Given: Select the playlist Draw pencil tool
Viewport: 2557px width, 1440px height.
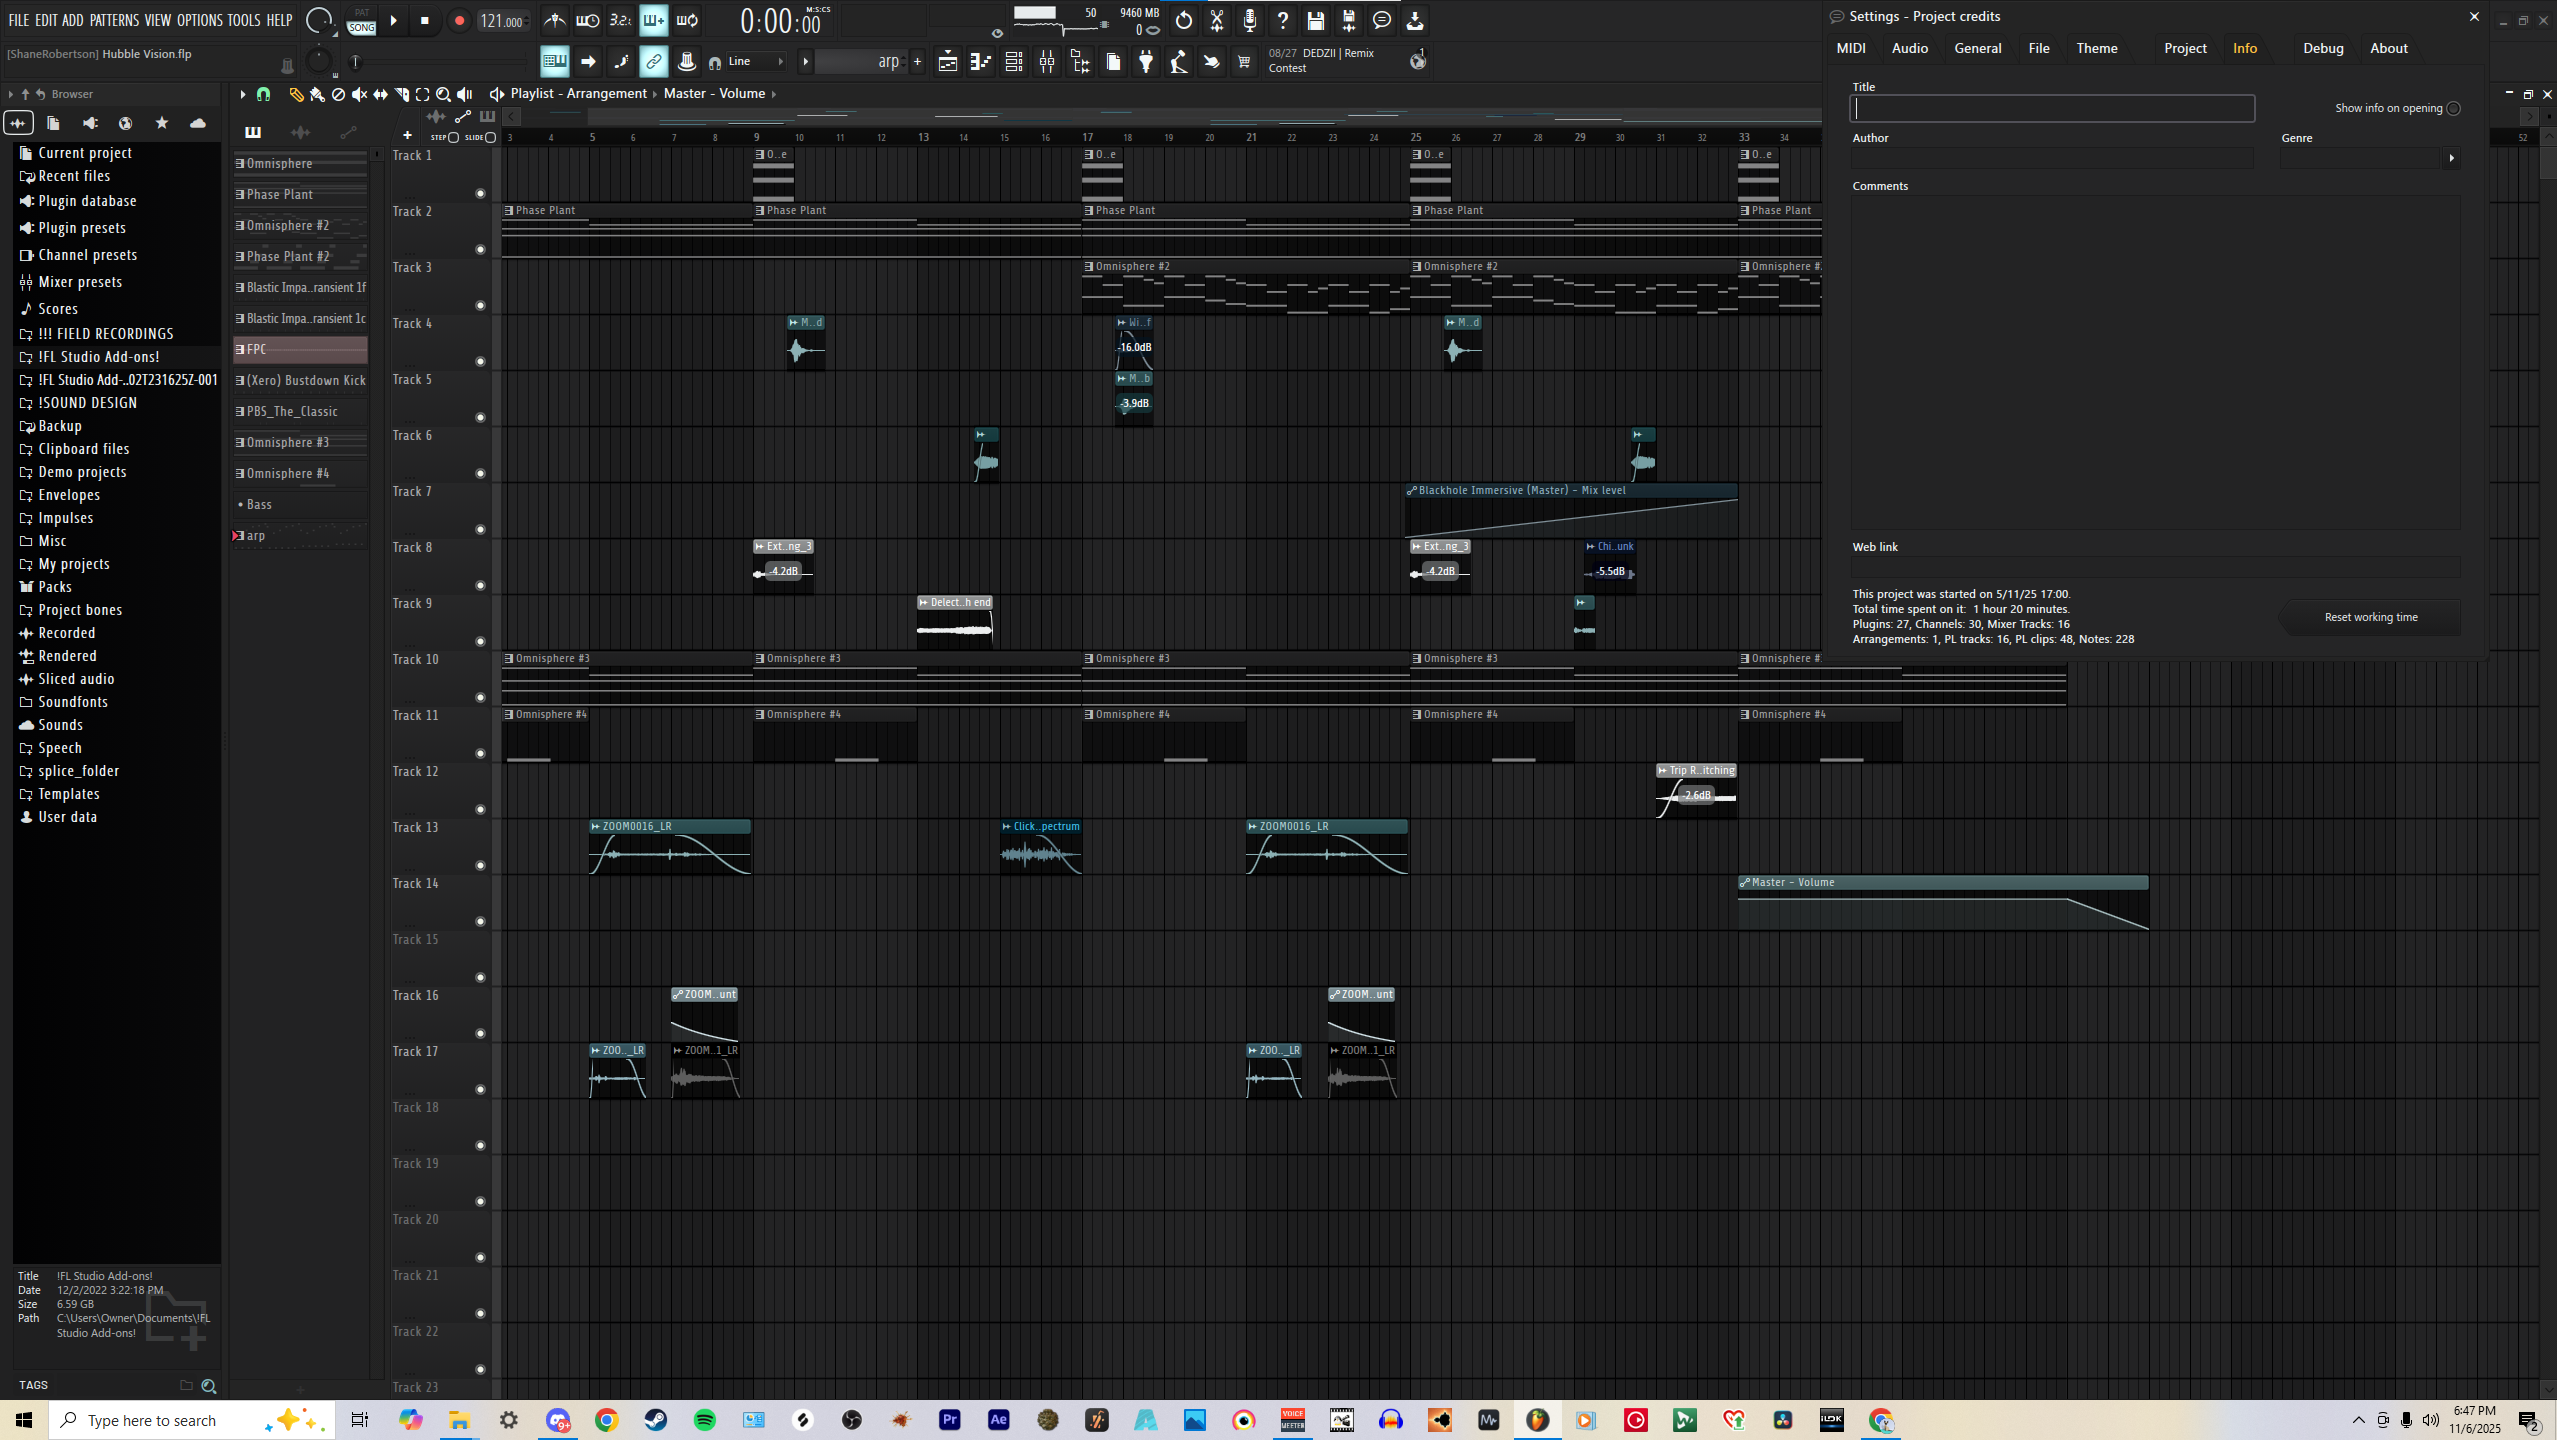Looking at the screenshot, I should point(296,94).
